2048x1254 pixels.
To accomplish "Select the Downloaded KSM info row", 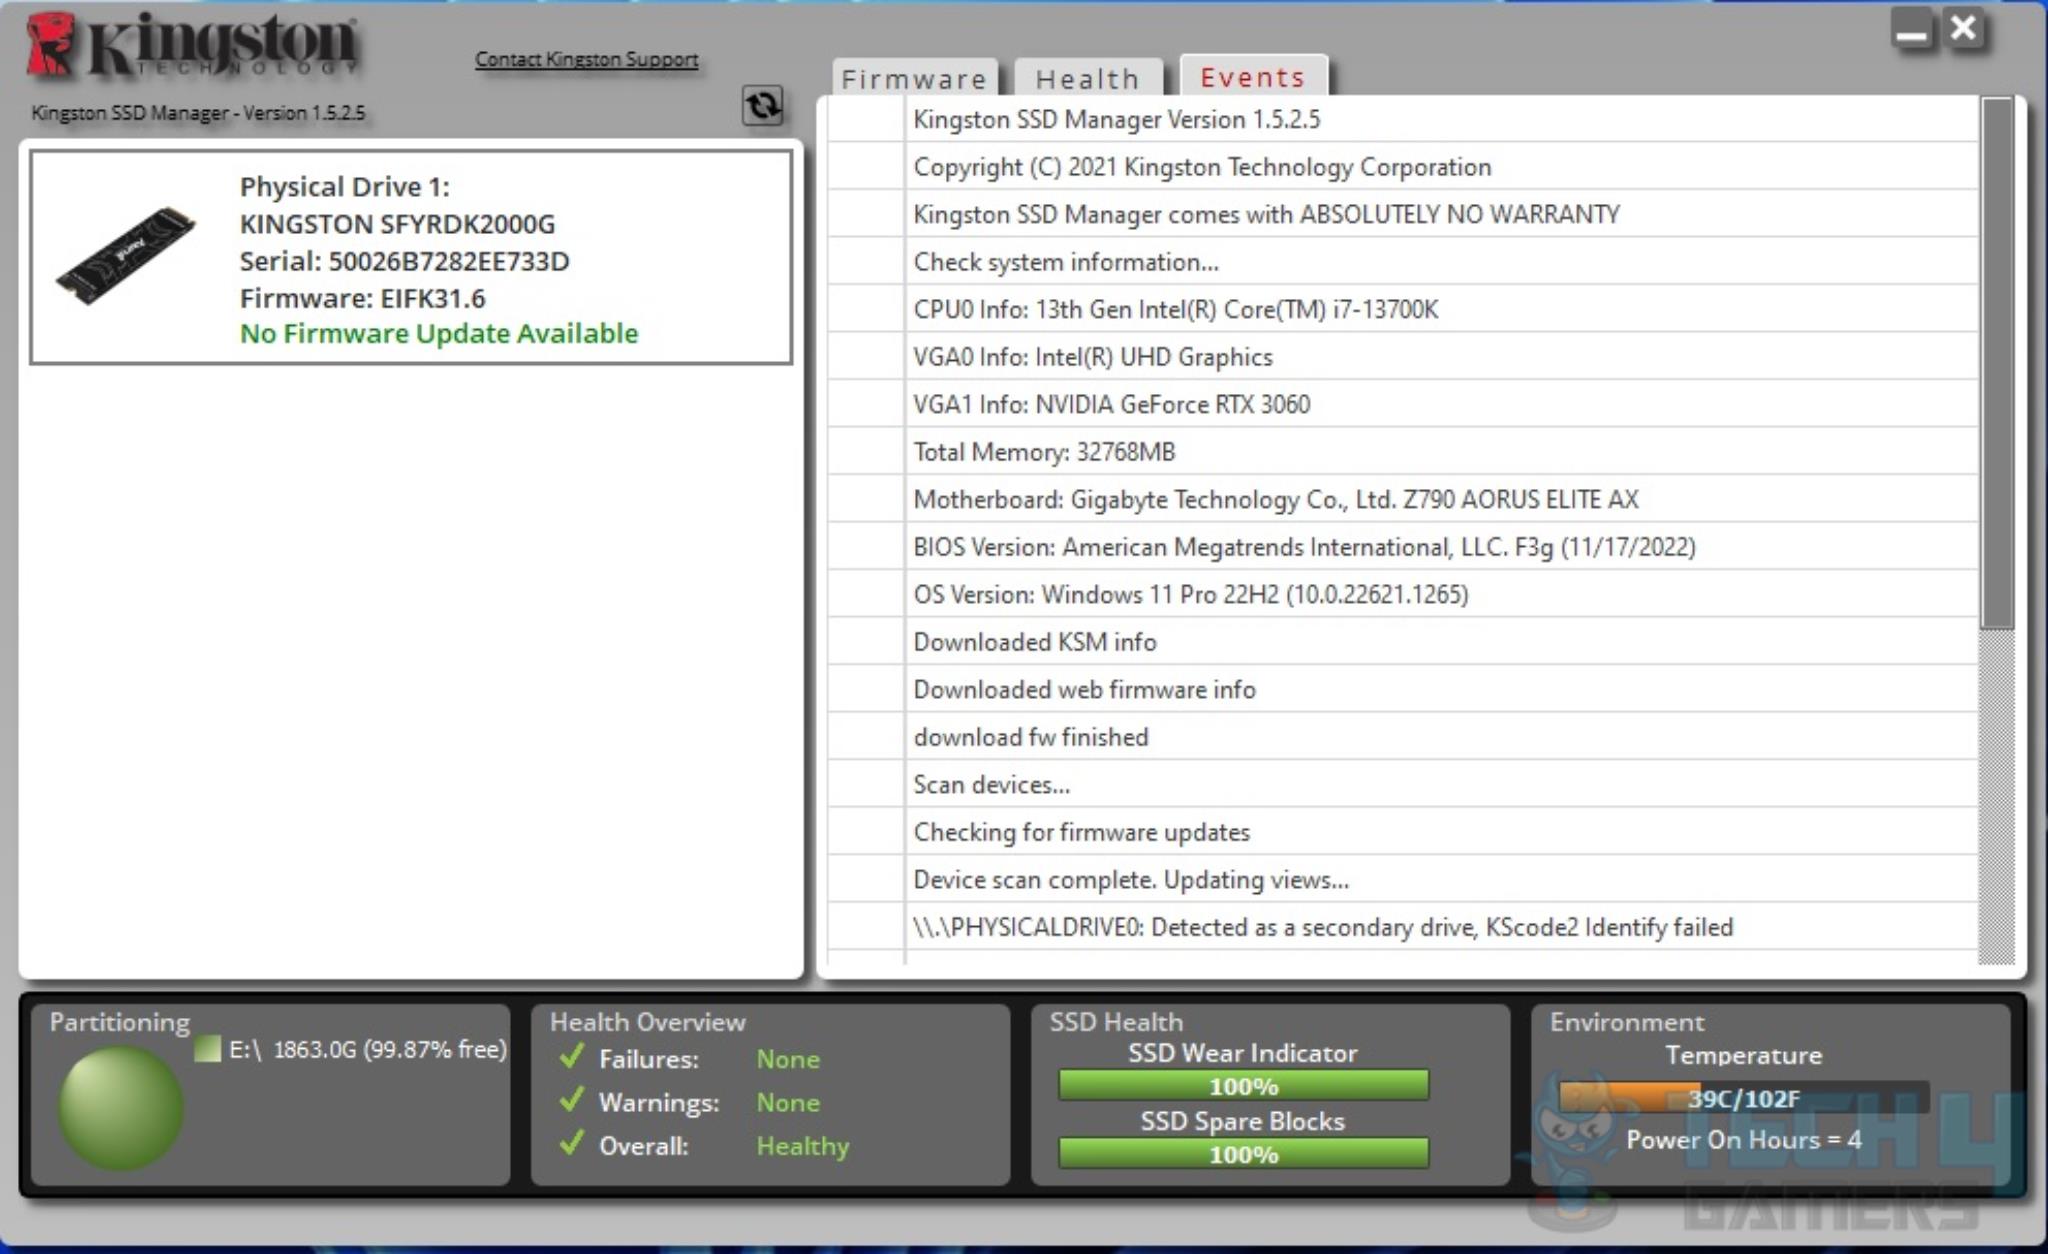I will coord(1402,642).
